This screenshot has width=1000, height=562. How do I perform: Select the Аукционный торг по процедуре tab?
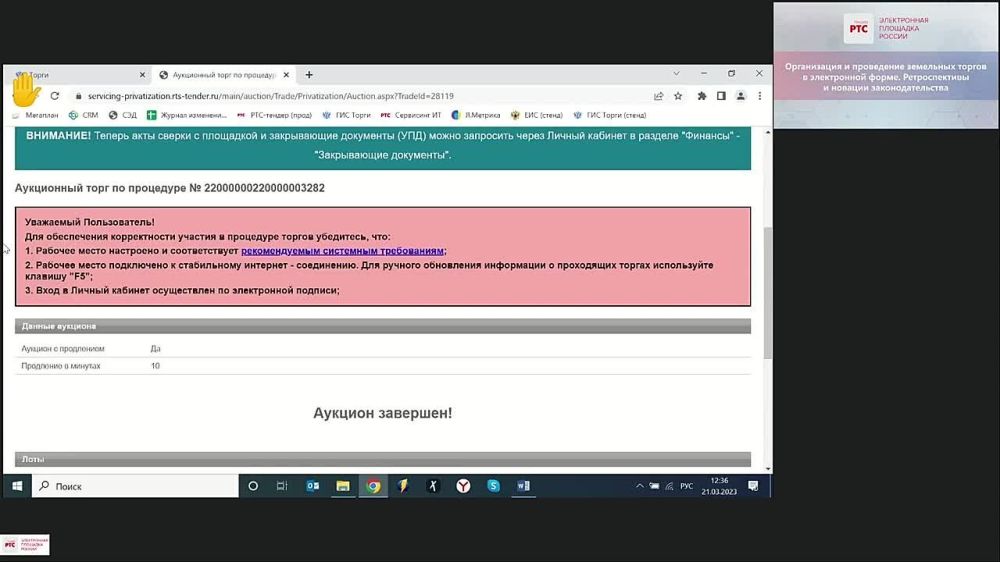tap(224, 75)
